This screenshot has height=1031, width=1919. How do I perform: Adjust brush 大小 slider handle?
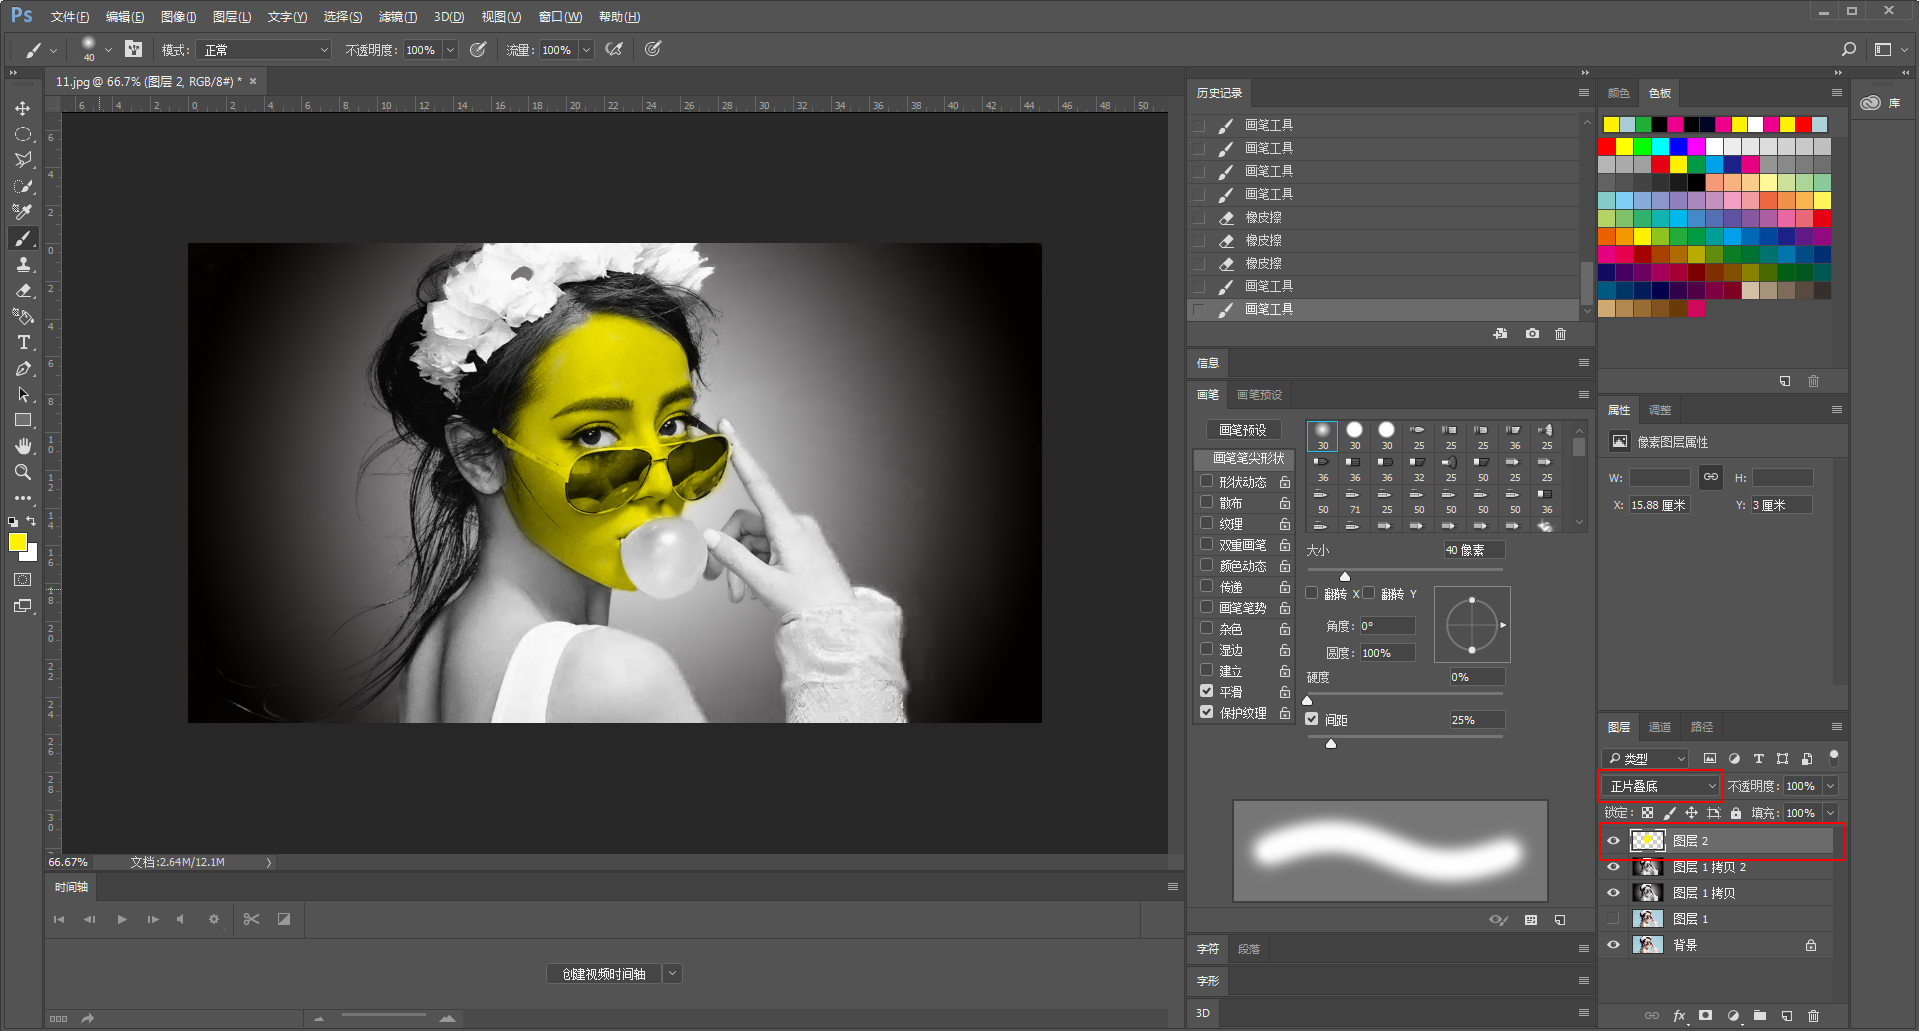coord(1345,577)
